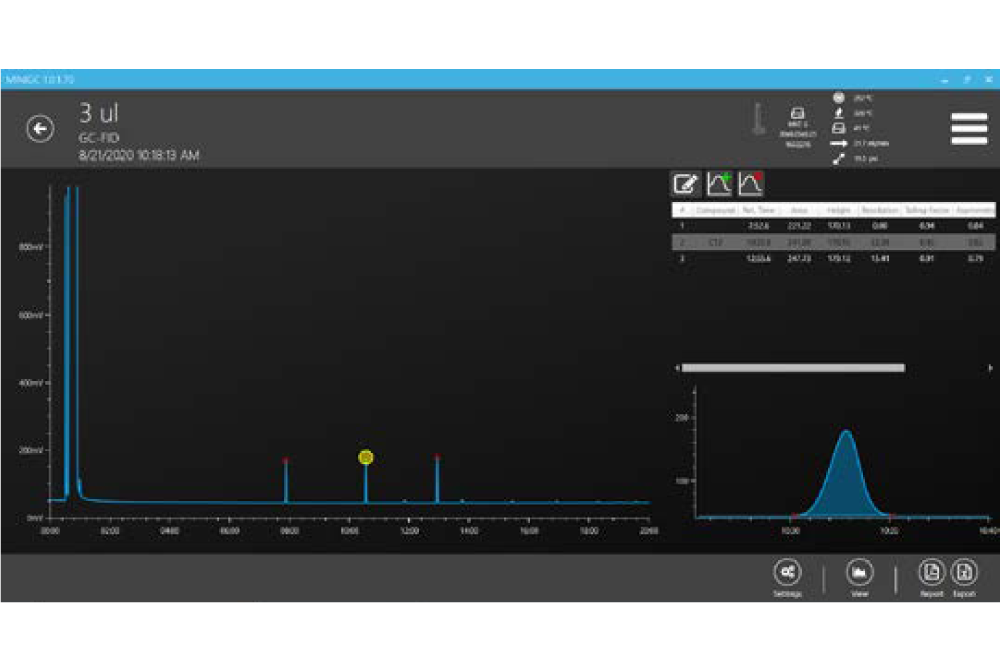Sort by Ret. Time column header
The image size is (1000, 671).
[x=759, y=210]
